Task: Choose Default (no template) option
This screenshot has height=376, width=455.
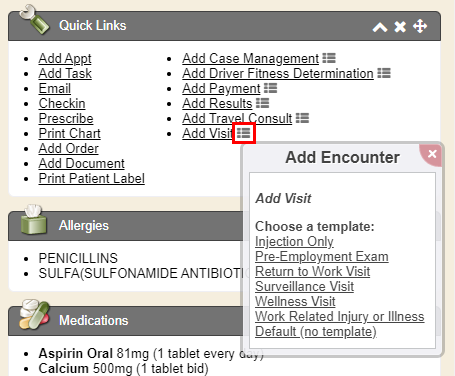Action: (x=316, y=332)
